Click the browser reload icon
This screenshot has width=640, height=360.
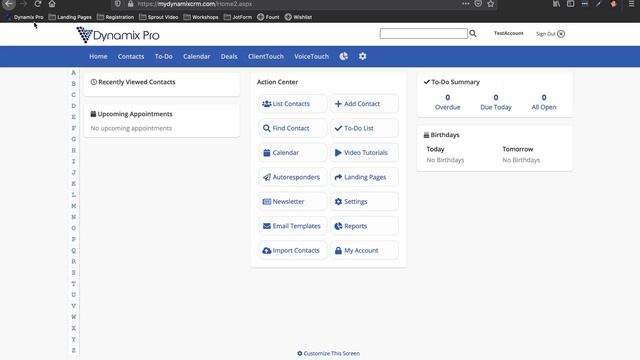pos(38,4)
